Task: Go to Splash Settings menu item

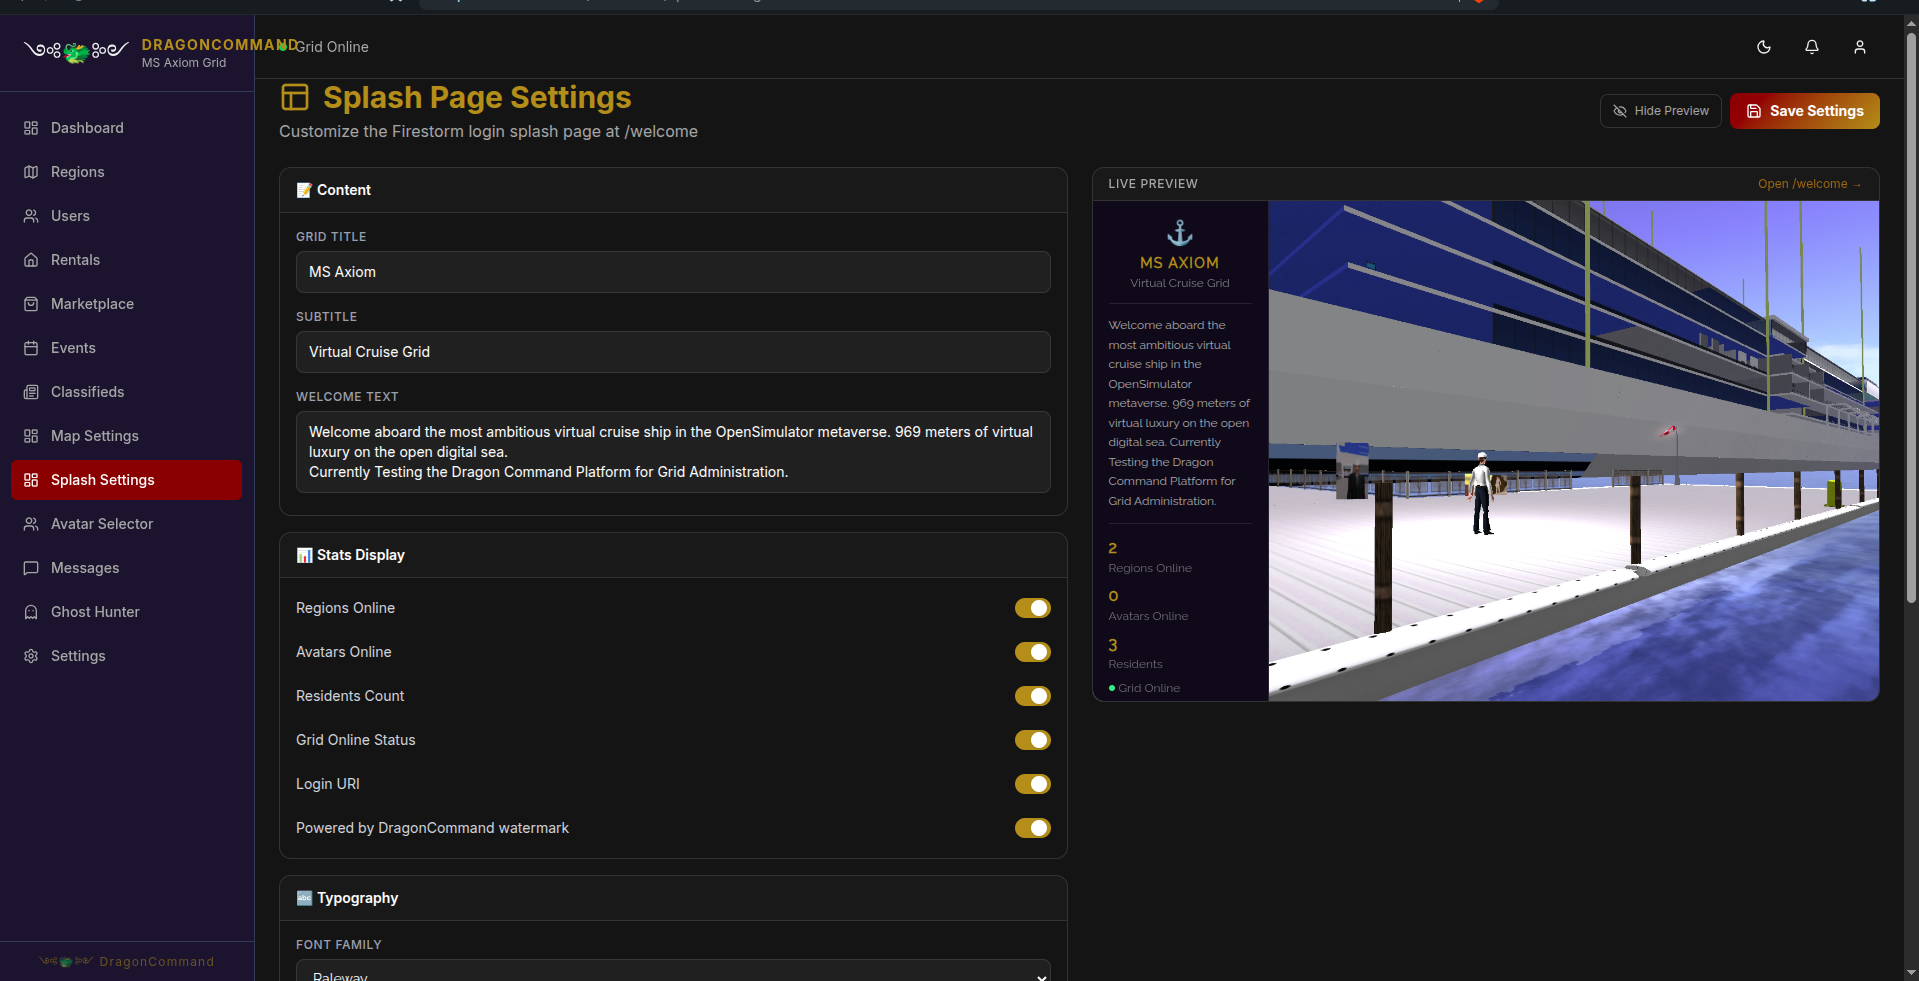Action: (126, 480)
